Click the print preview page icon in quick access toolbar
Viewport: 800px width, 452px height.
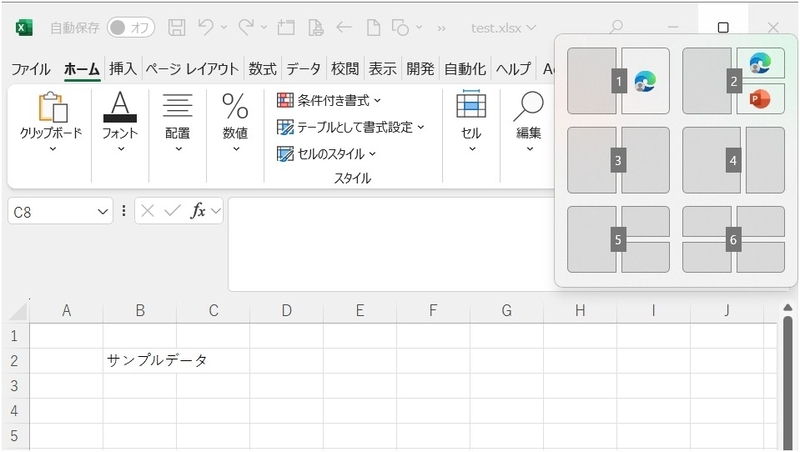click(x=316, y=28)
